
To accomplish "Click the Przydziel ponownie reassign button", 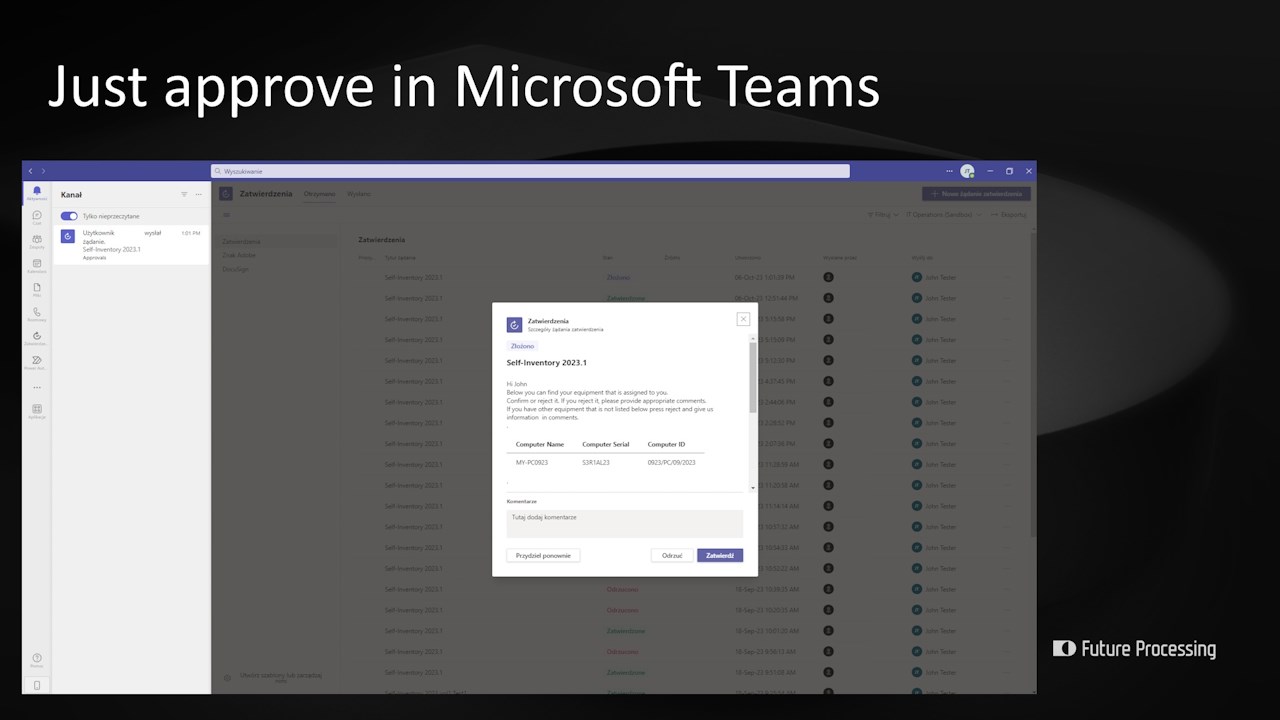I will [x=543, y=555].
